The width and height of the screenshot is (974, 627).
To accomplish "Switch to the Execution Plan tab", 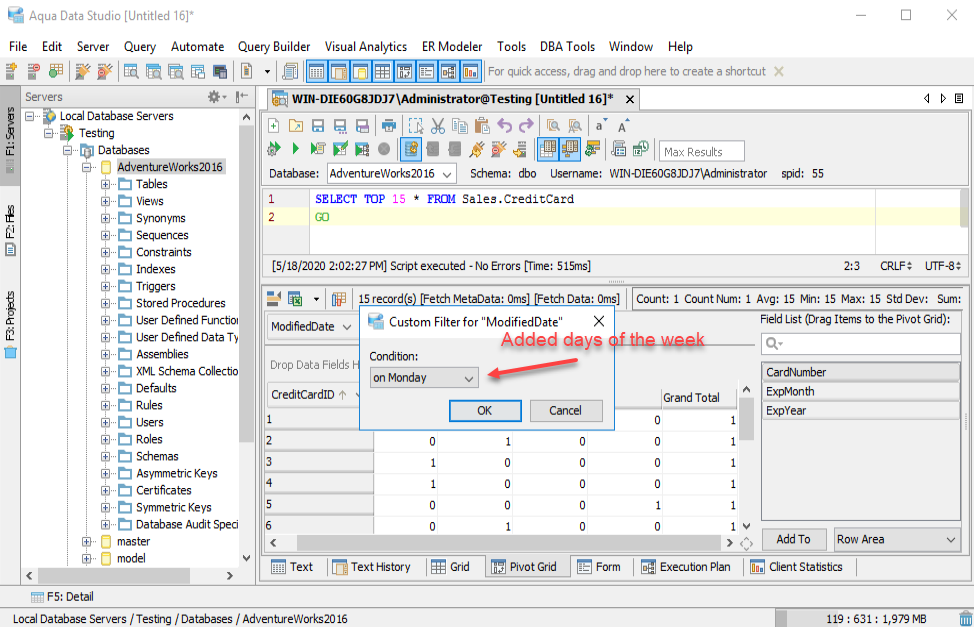I will [685, 567].
